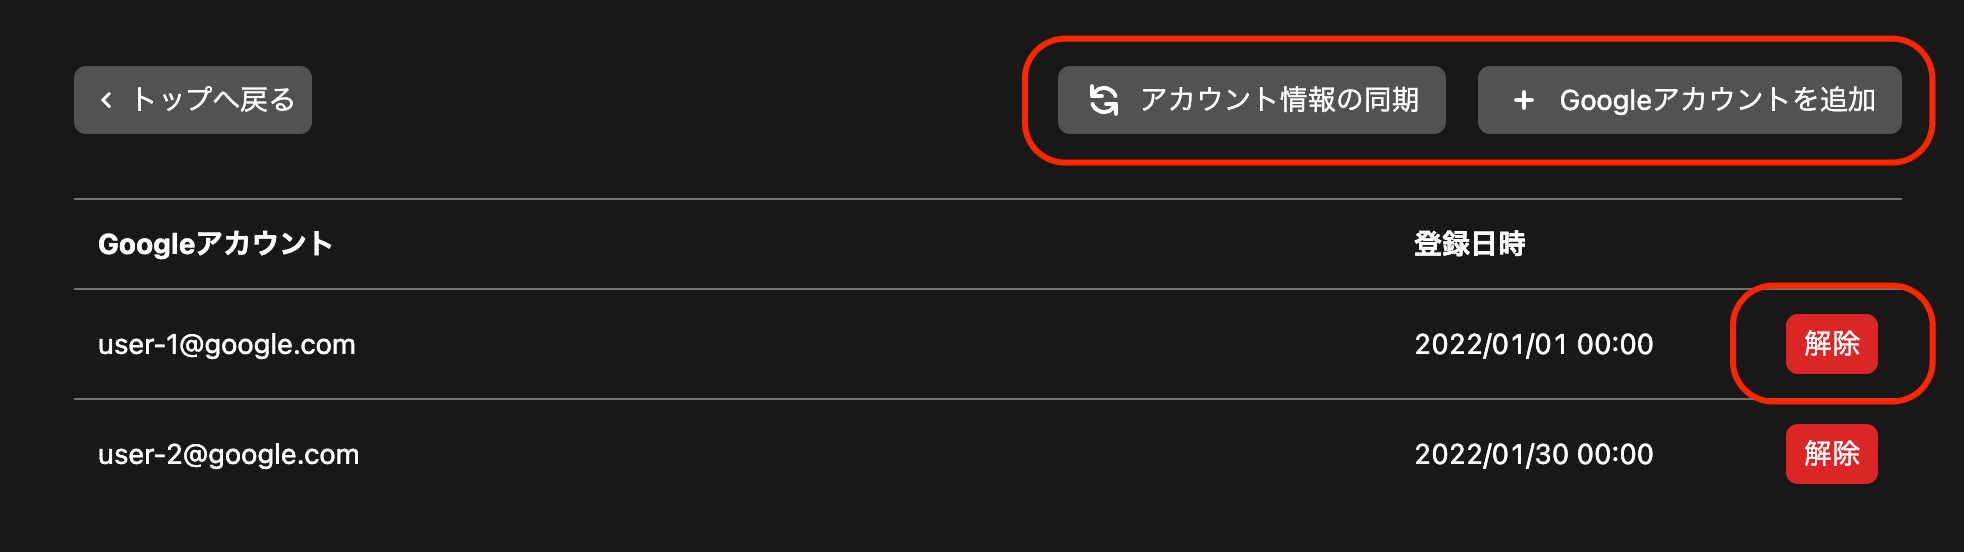This screenshot has height=552, width=1964.
Task: Select the first account row
Action: (x=988, y=344)
